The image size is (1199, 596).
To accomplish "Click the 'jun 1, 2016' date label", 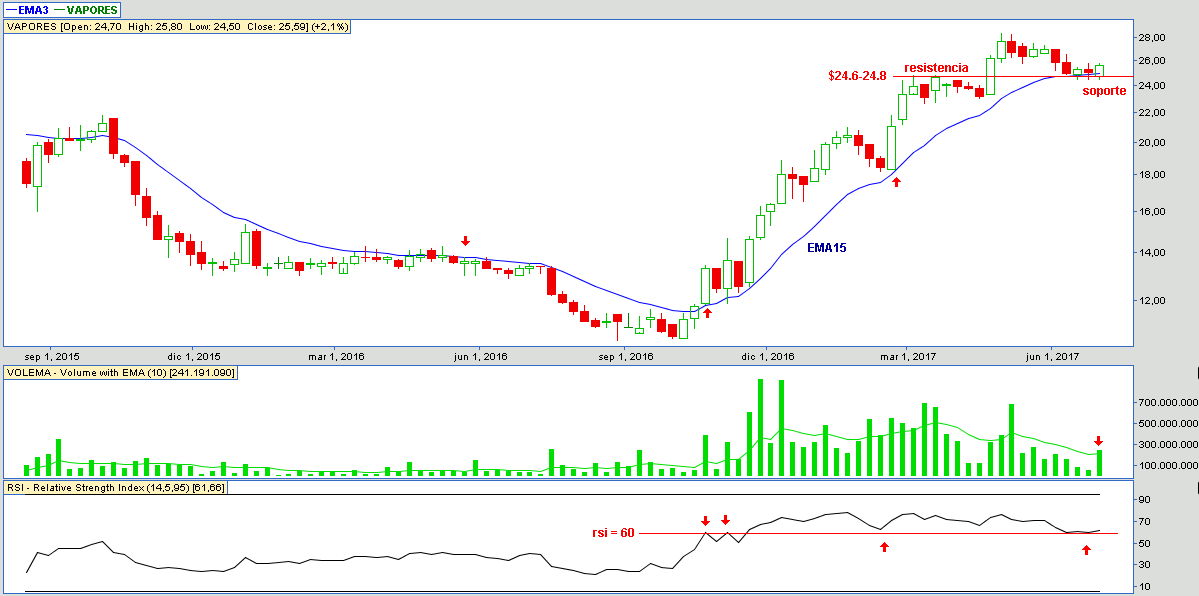I will click(481, 357).
